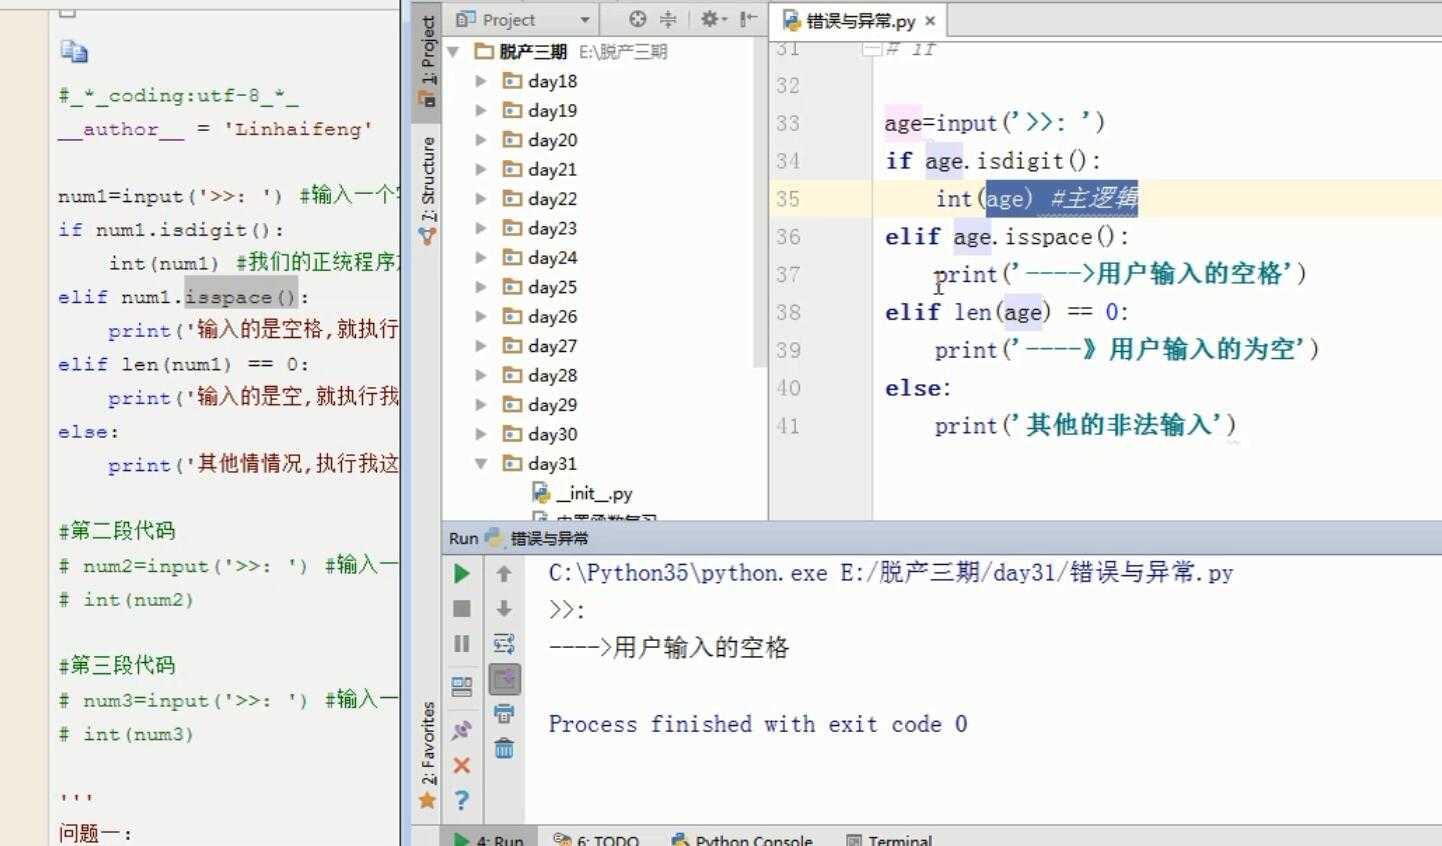This screenshot has width=1442, height=846.
Task: Click the 'else:' line in the editor
Action: coord(917,388)
